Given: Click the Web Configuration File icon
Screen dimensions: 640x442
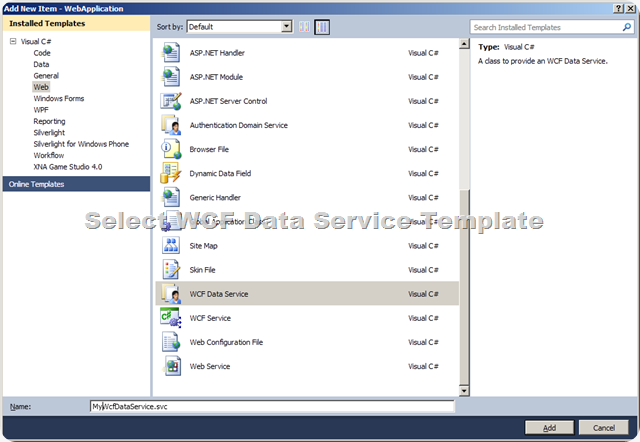Looking at the screenshot, I should (171, 342).
